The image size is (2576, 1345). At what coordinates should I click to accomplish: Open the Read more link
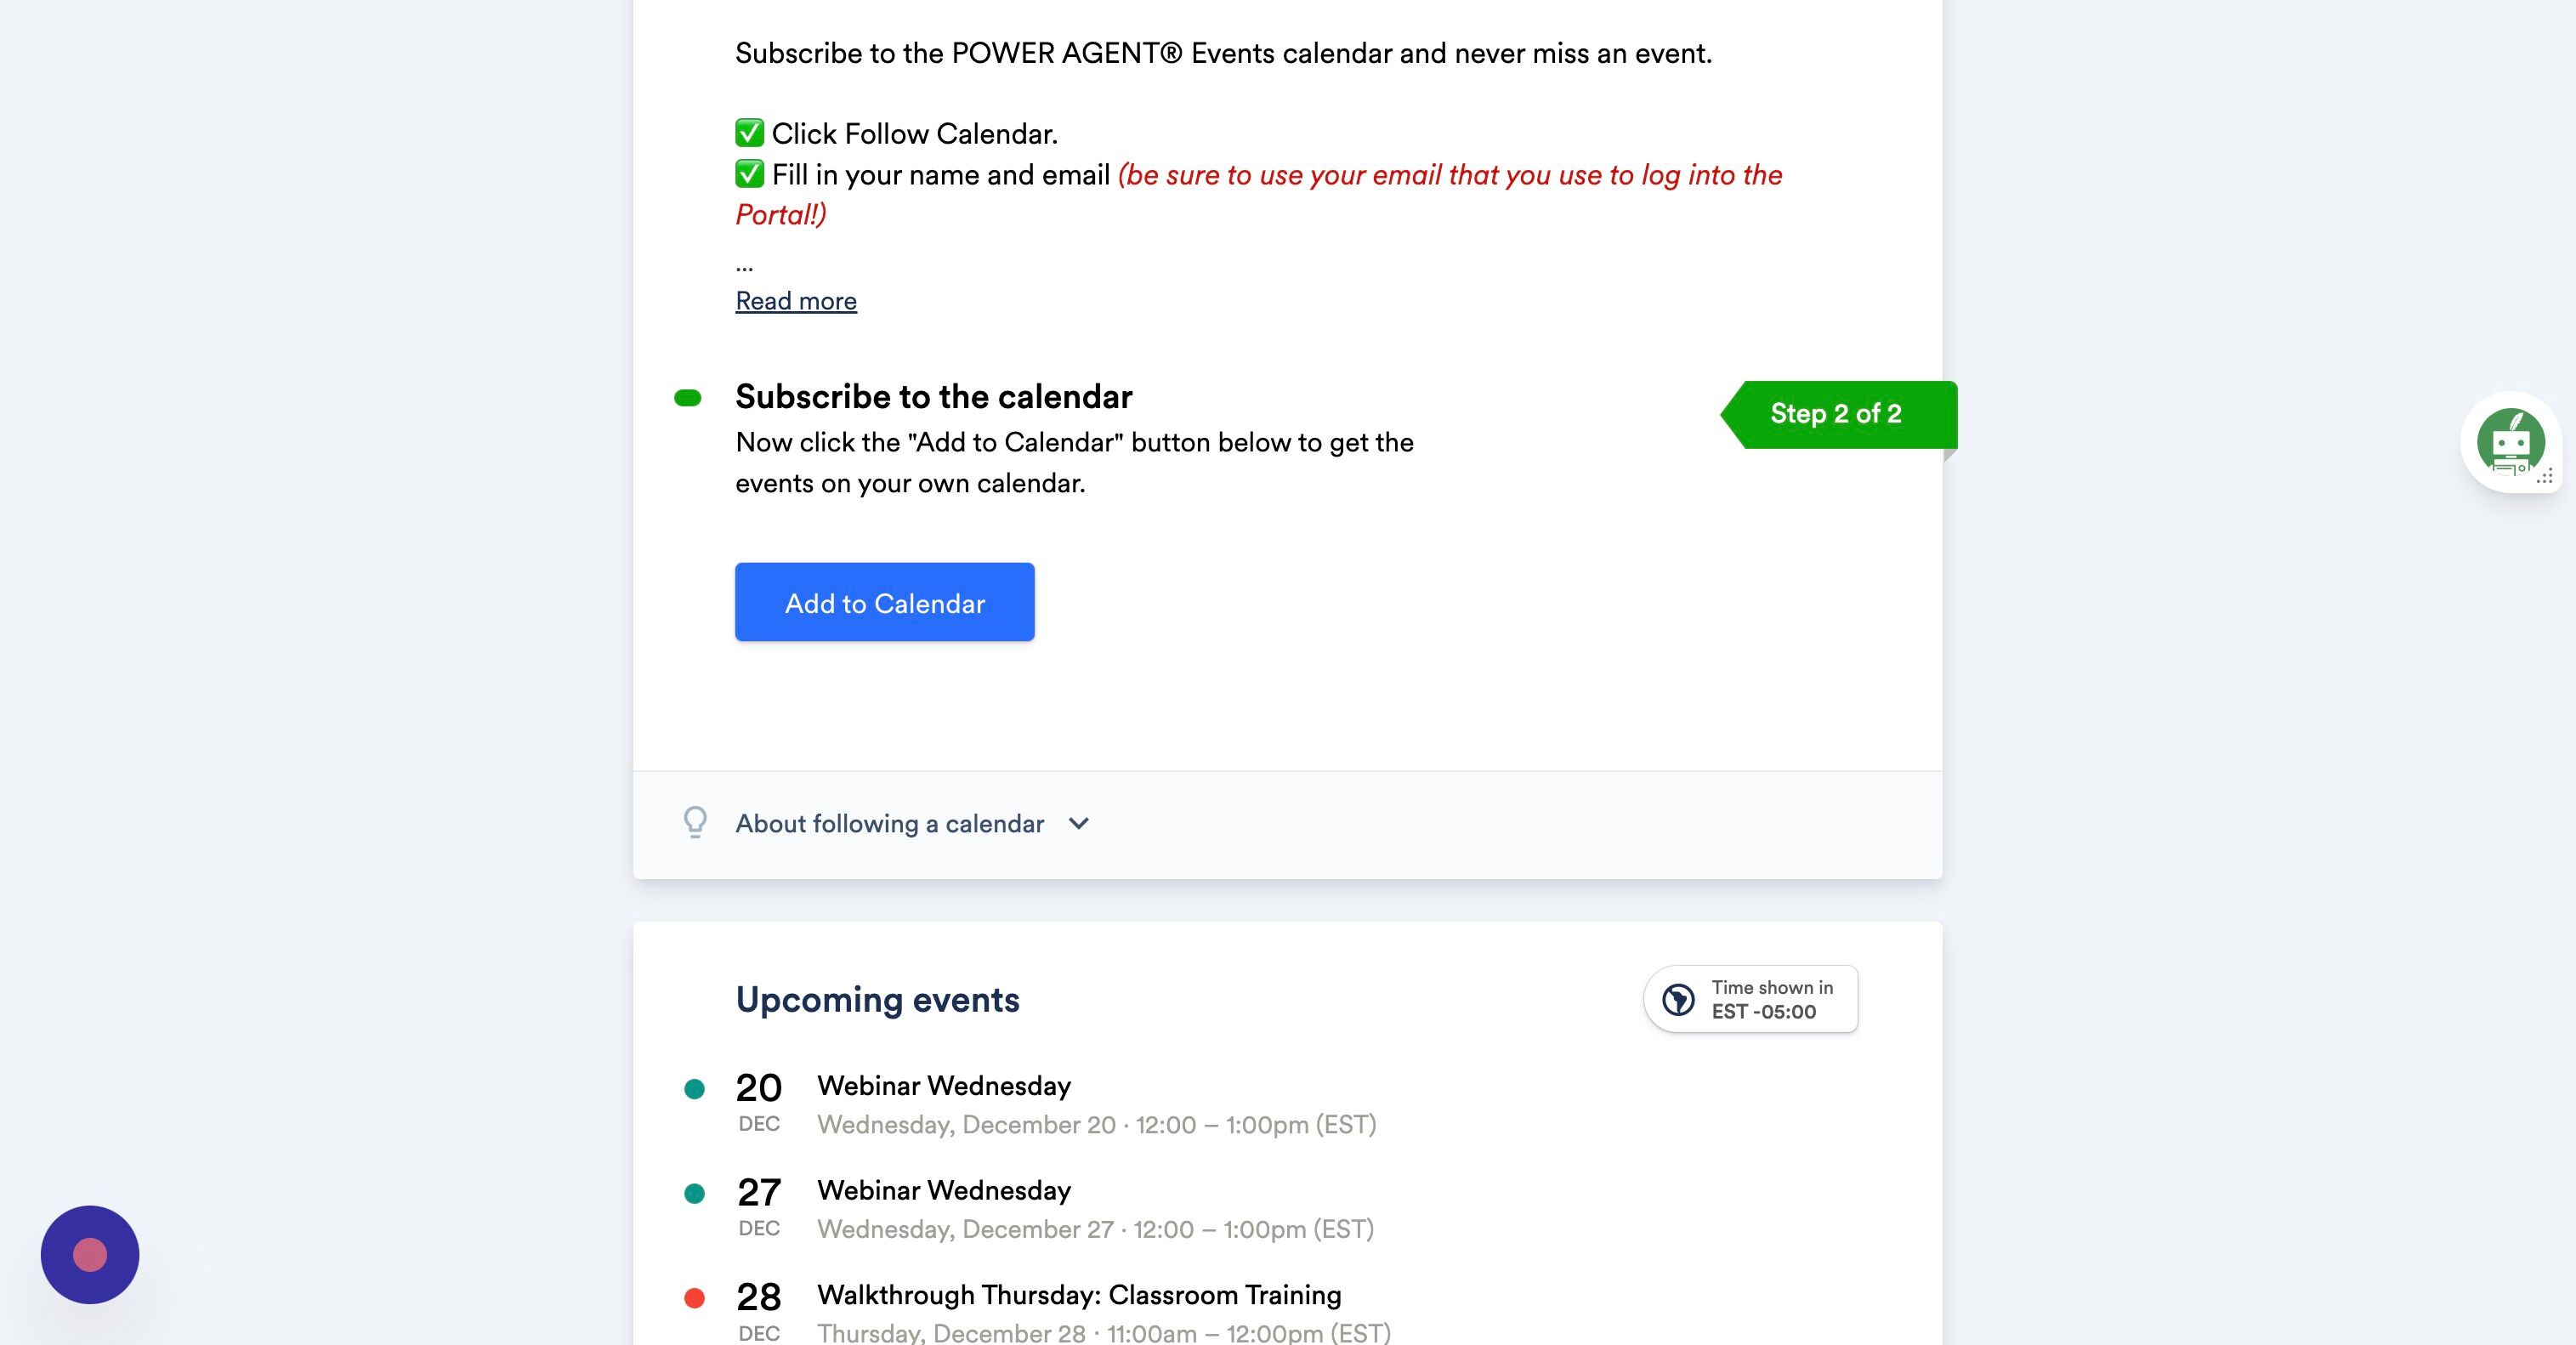coord(796,301)
